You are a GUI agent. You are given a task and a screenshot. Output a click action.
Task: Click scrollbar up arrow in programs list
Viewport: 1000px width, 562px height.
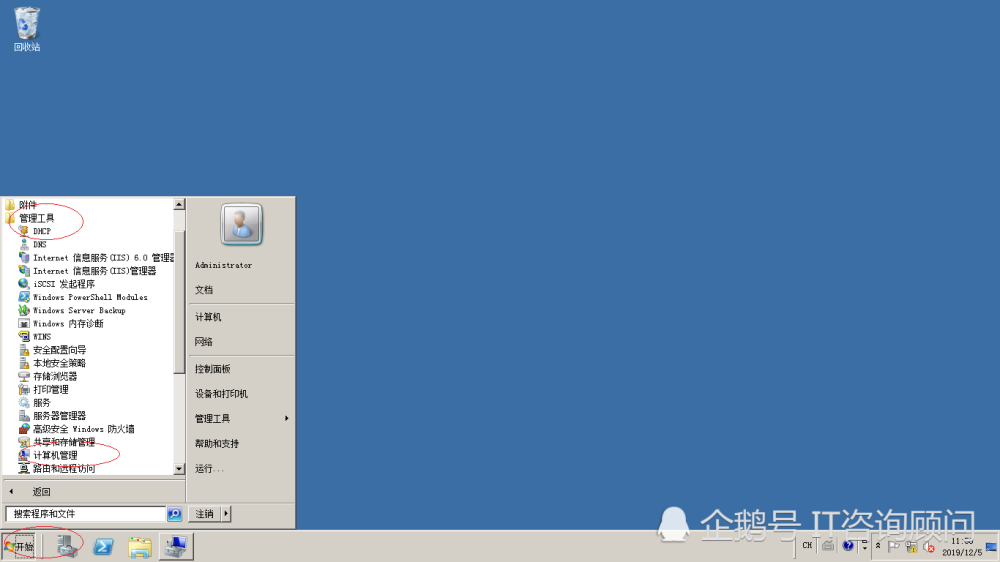(179, 204)
